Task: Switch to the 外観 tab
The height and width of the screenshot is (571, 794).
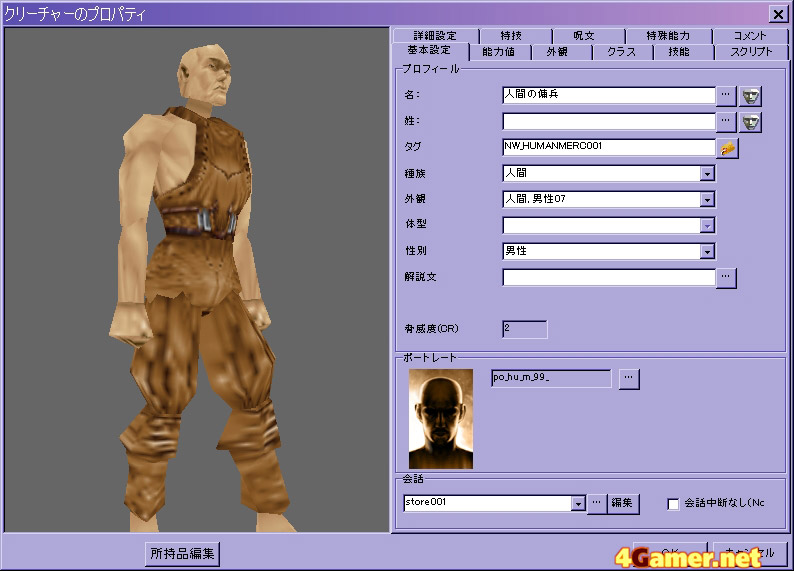Action: 562,52
